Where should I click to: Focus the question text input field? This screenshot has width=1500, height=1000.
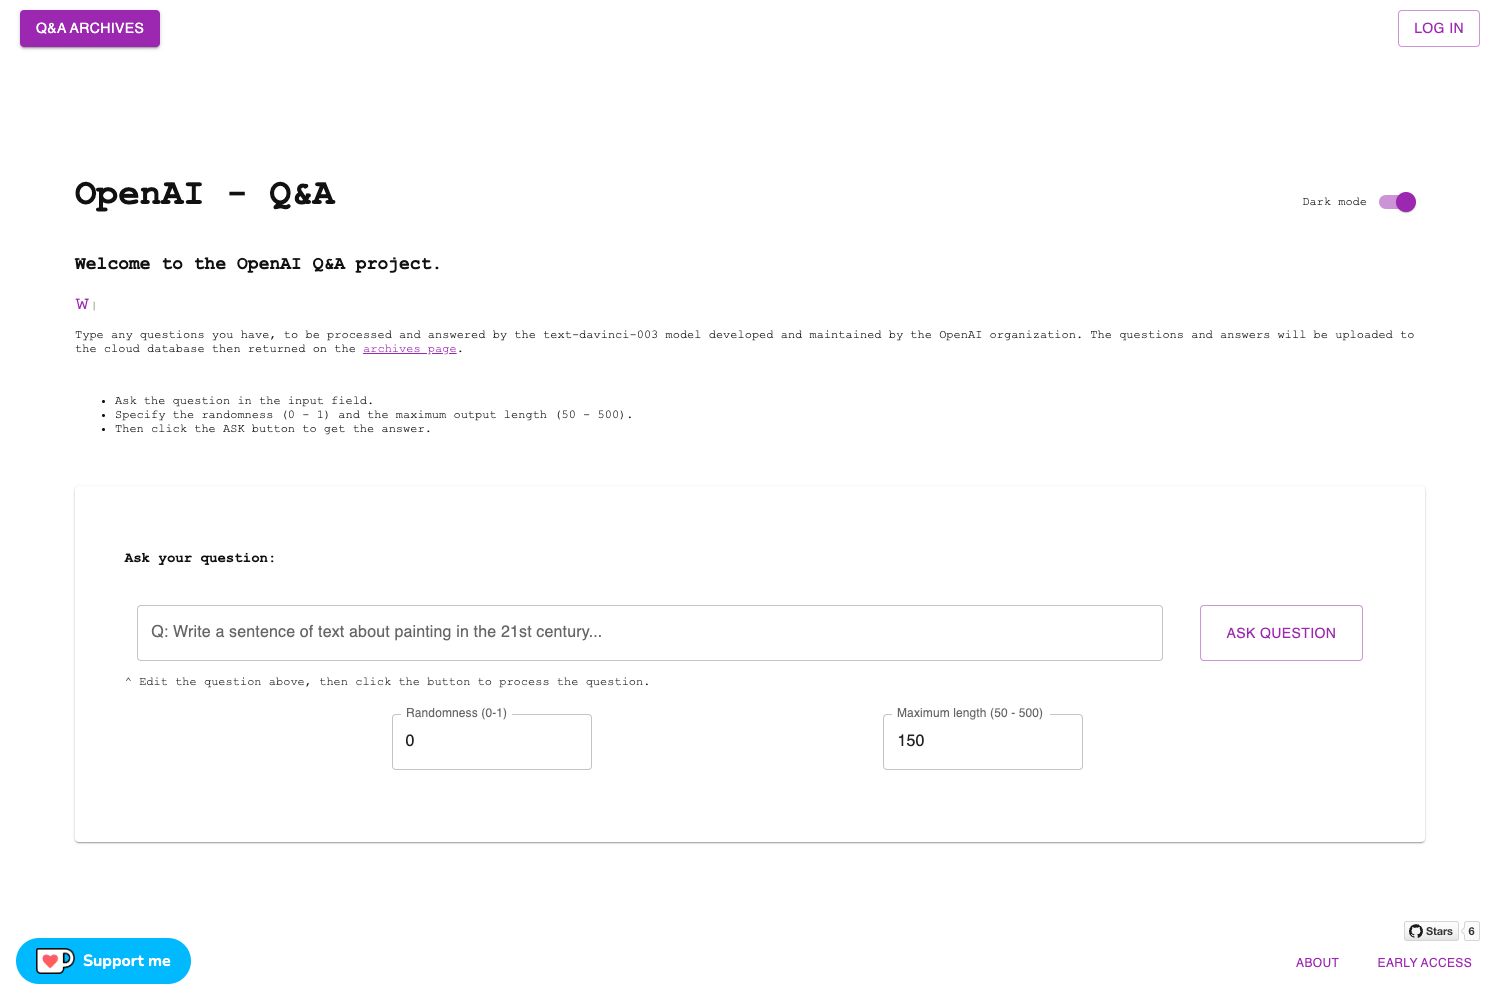[650, 633]
